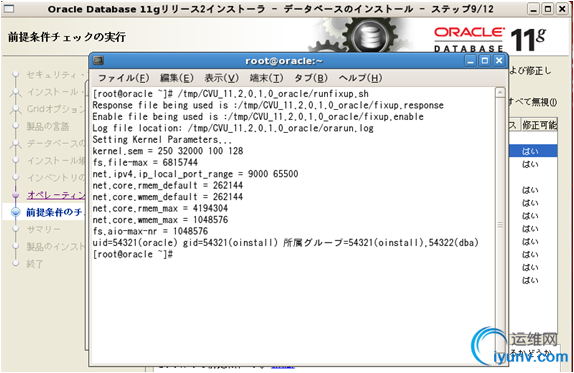Image resolution: width=574 pixels, height=373 pixels.
Task: Select the インベントリ installer step
Action: point(56,178)
